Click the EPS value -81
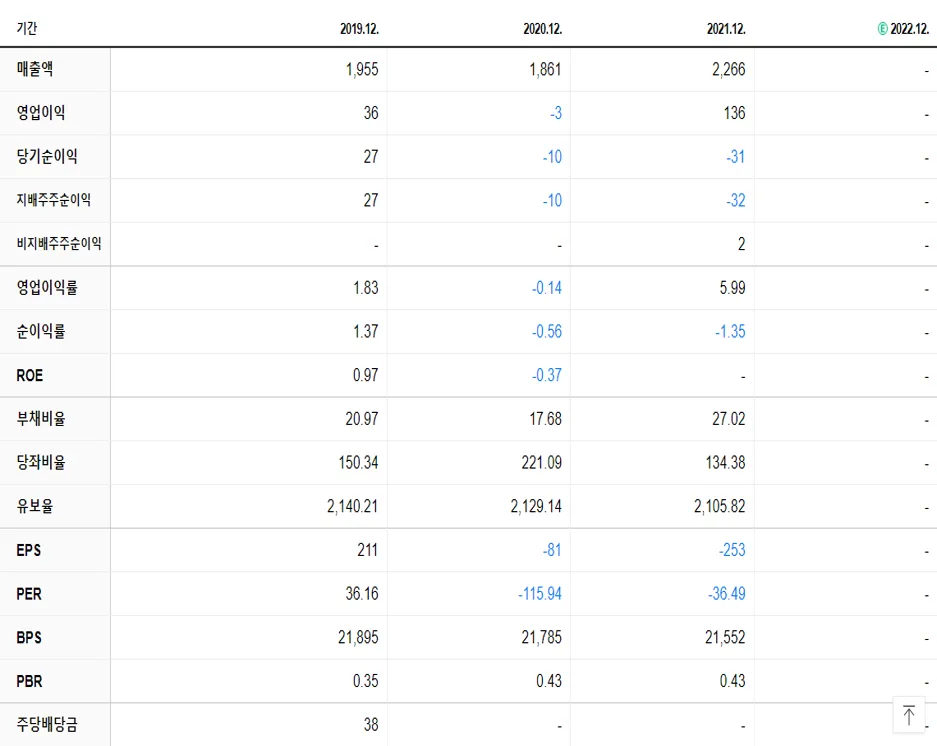The image size is (937, 746). click(x=552, y=550)
